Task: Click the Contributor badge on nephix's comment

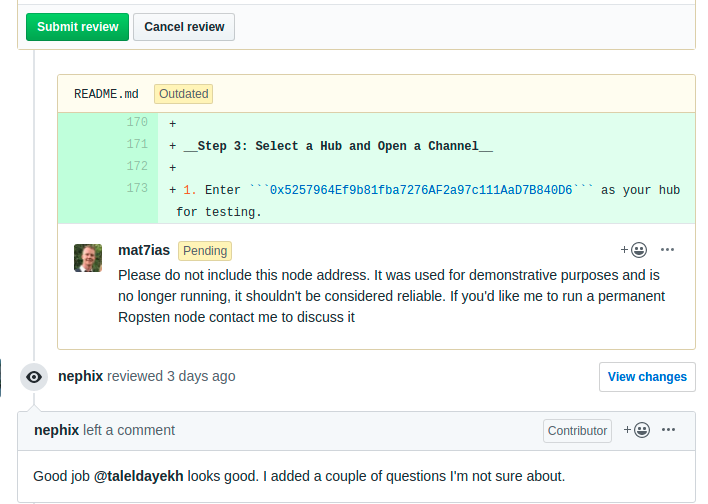Action: [578, 431]
